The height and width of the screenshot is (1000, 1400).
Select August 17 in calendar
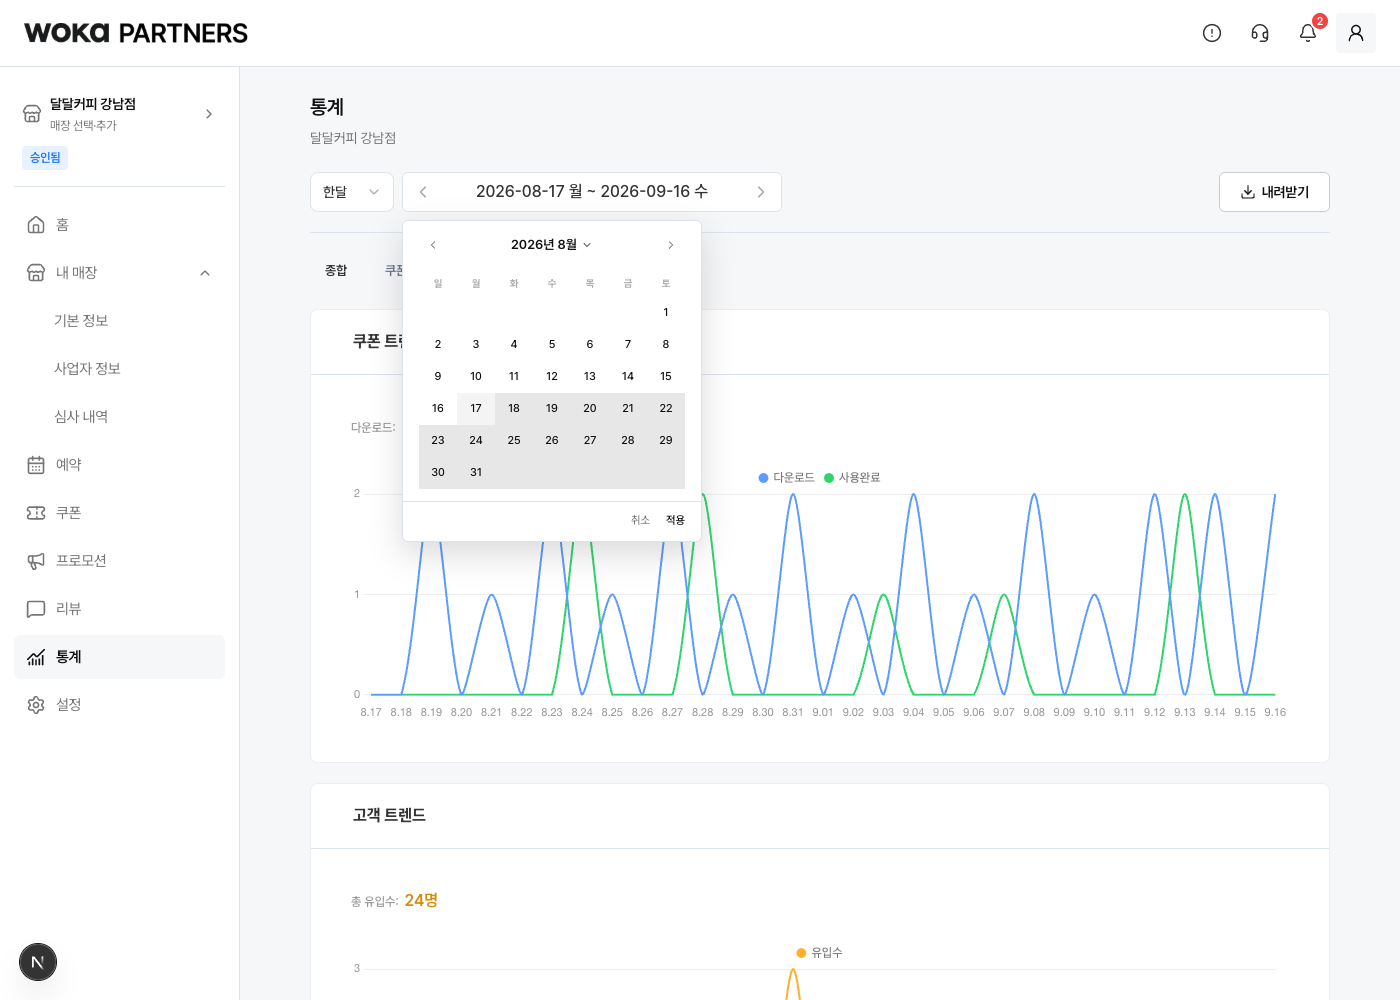pyautogui.click(x=476, y=409)
